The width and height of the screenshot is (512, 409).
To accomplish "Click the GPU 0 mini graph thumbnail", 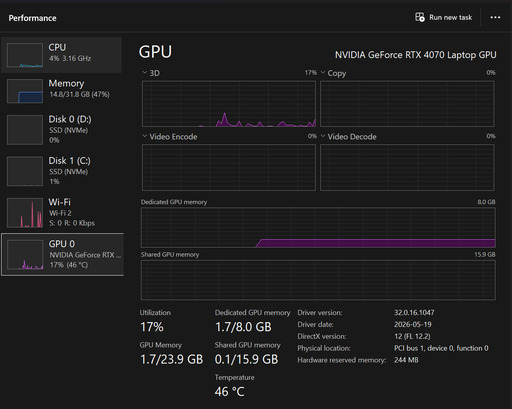I will 25,255.
